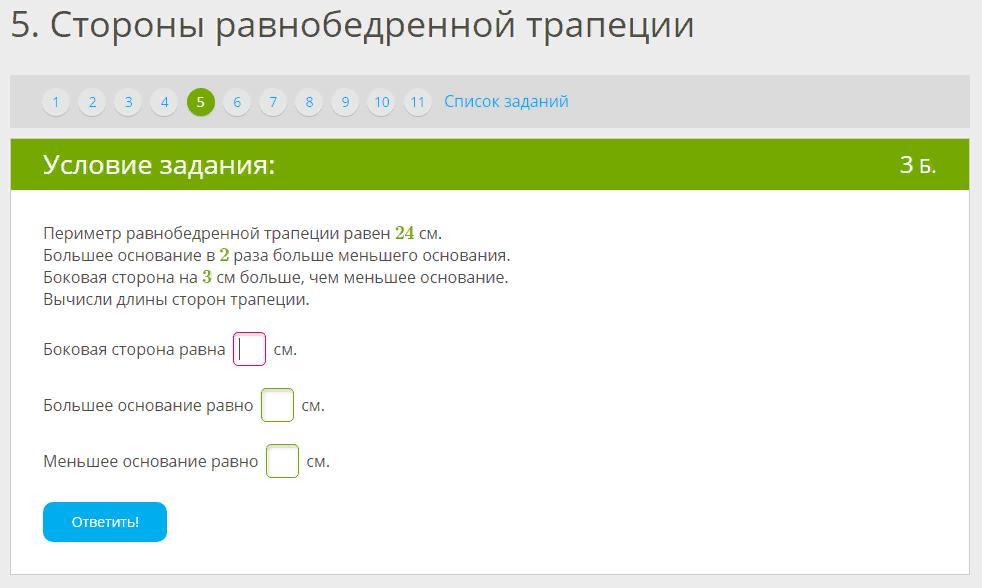Go to task number 9
982x588 pixels.
[345, 102]
